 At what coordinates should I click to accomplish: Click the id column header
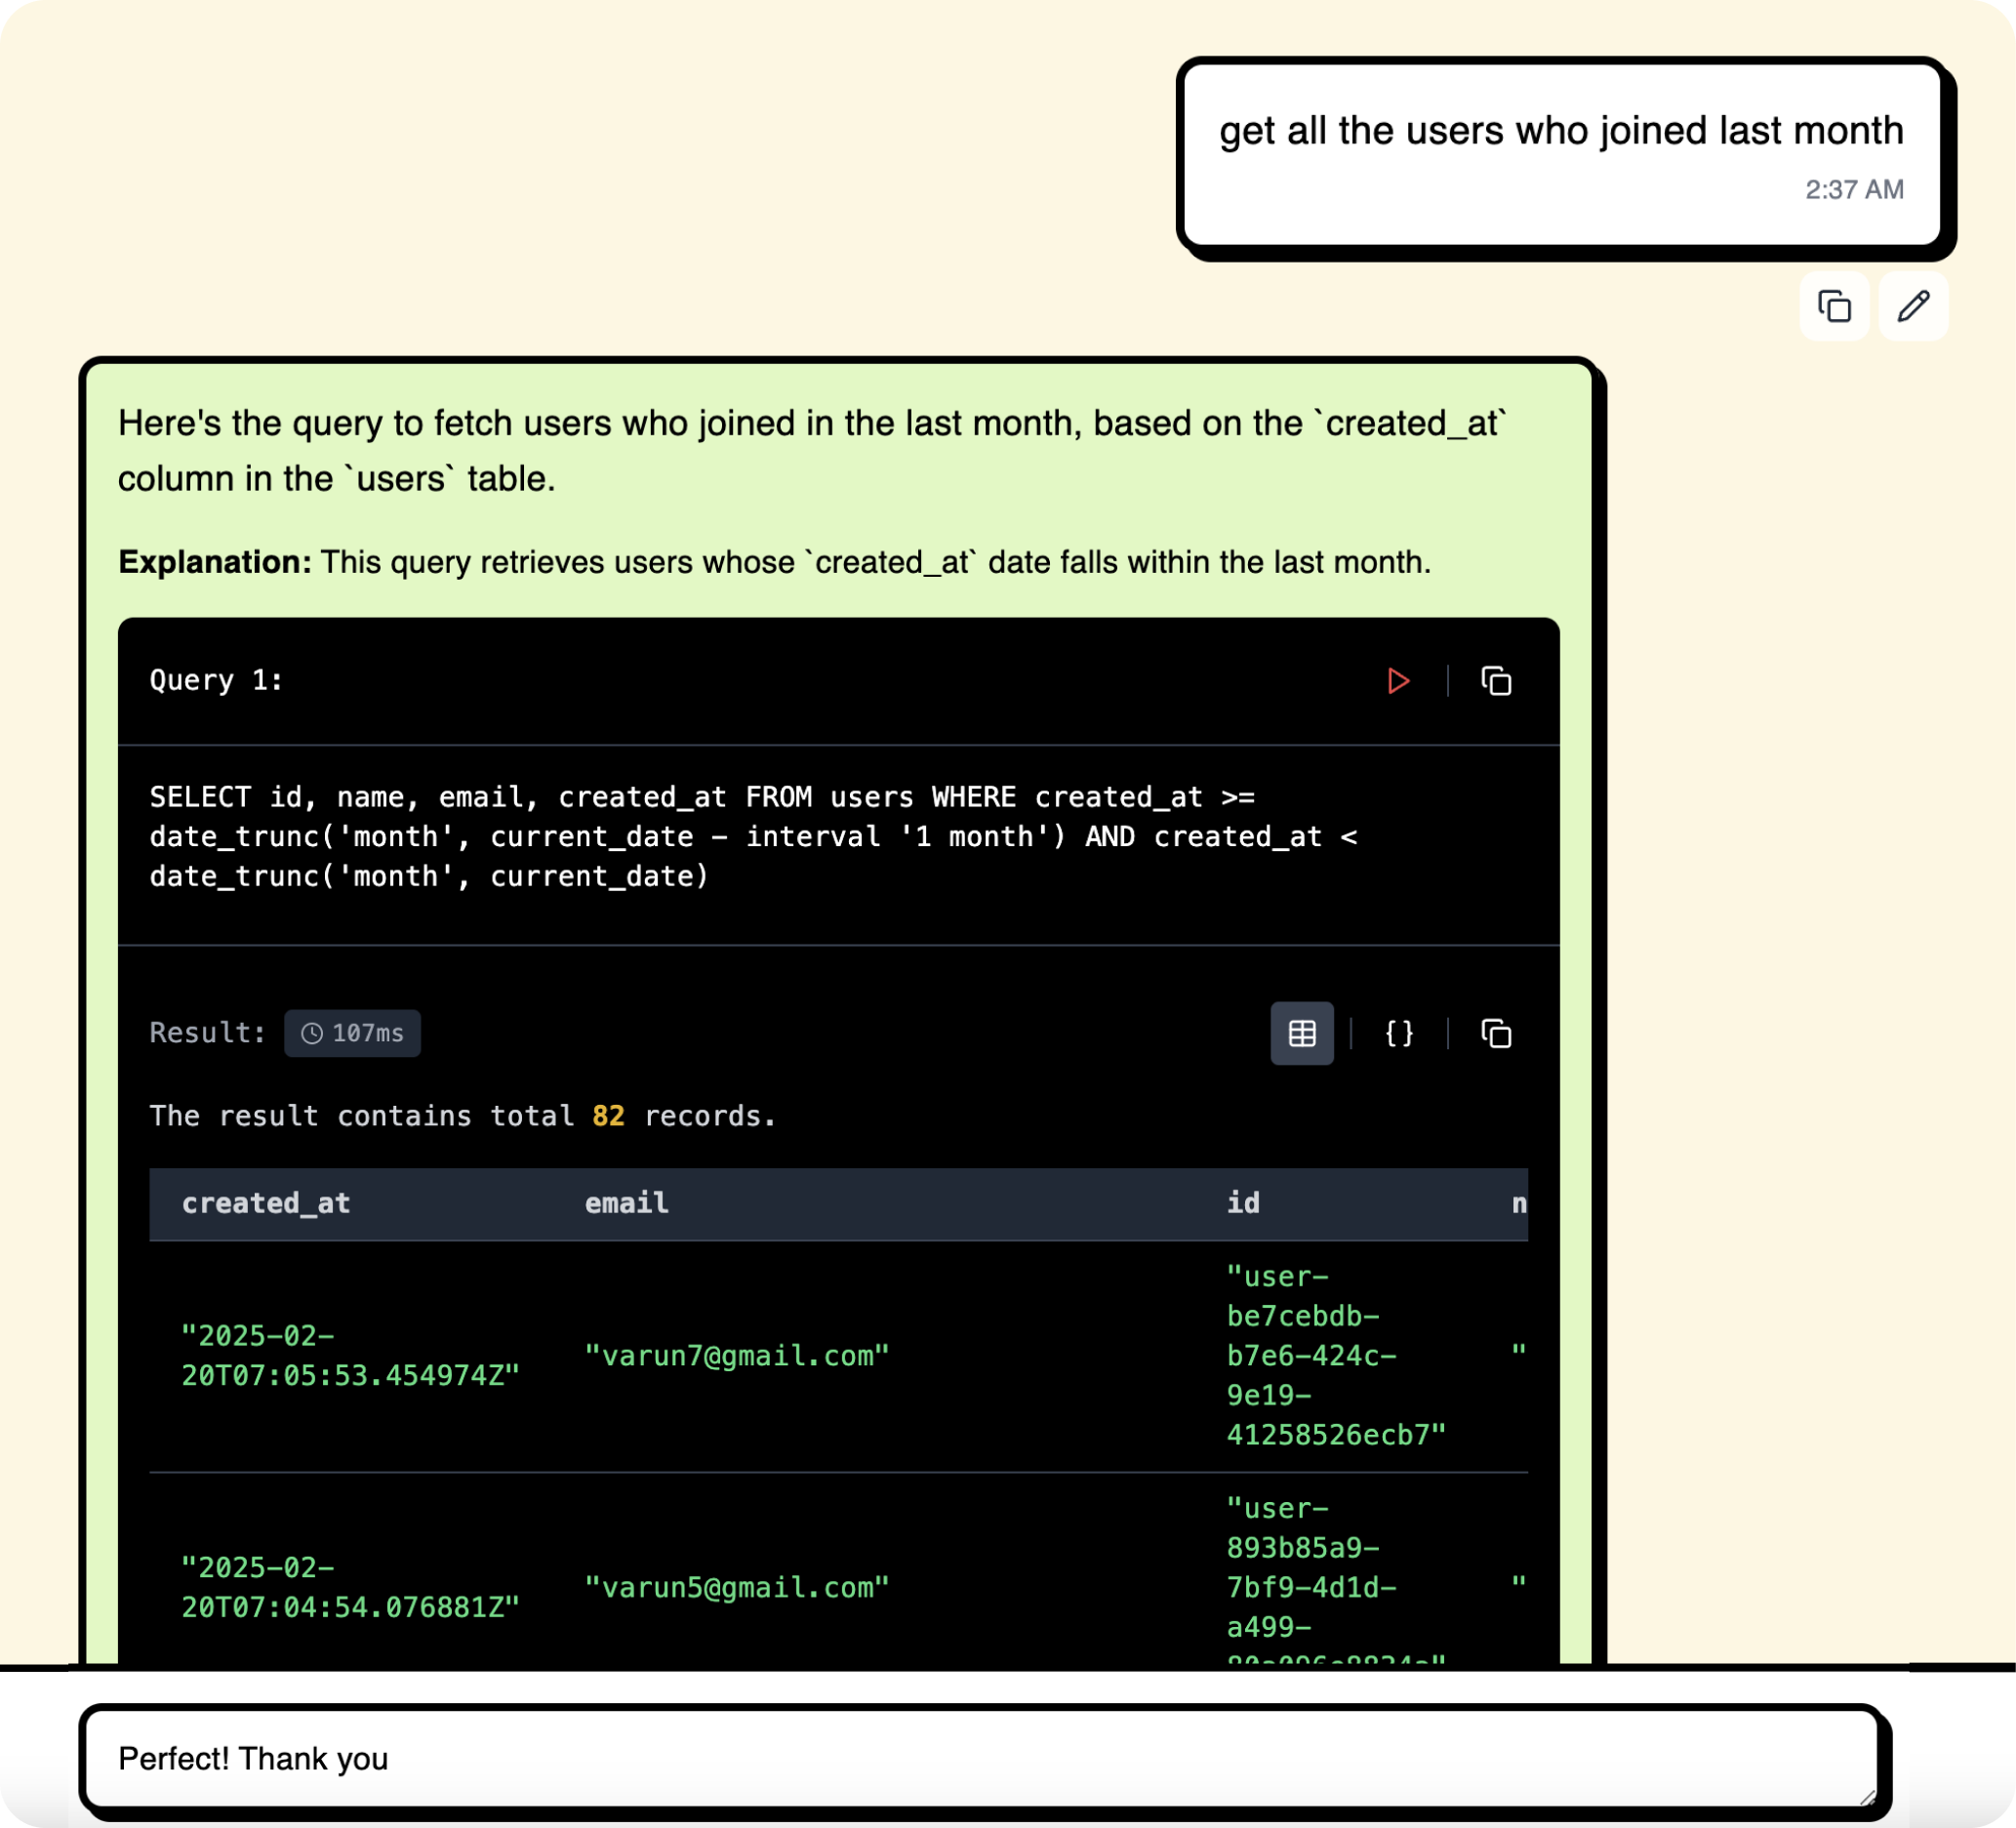[x=1243, y=1203]
